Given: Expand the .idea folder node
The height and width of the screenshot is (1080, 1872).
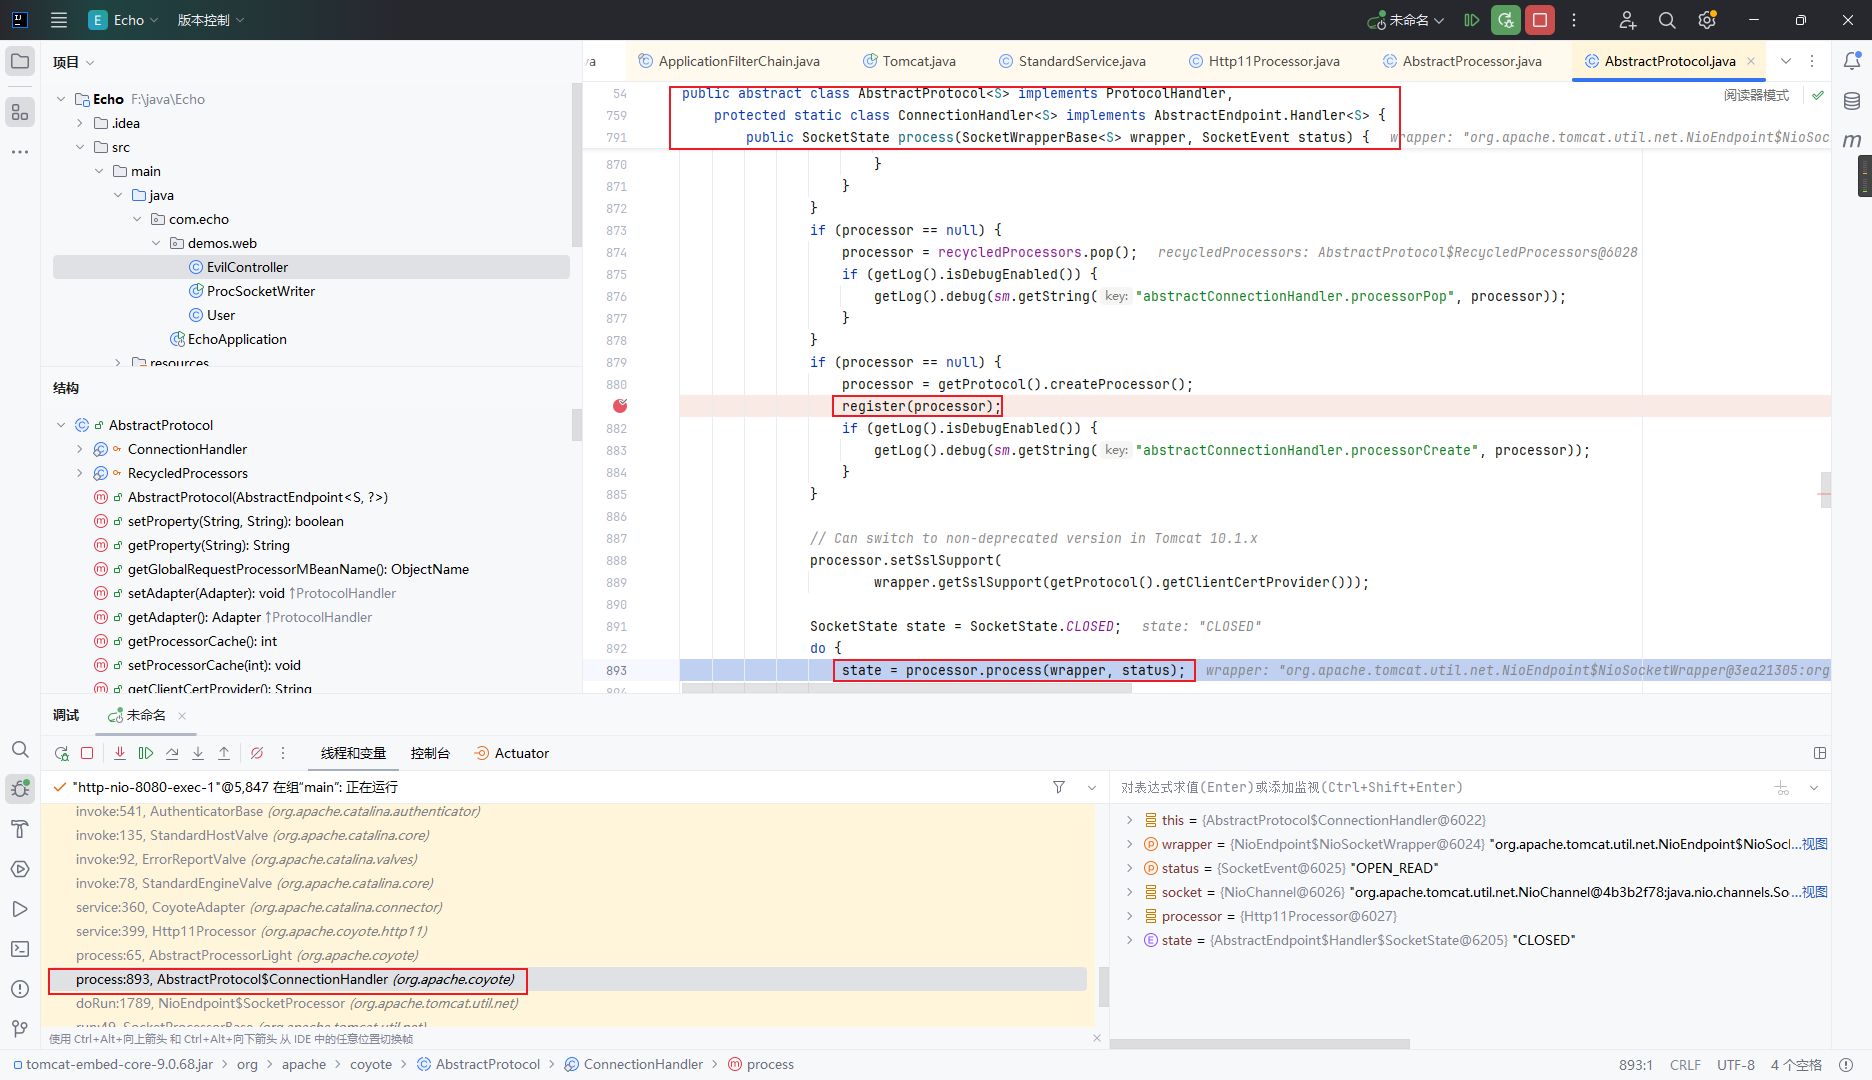Looking at the screenshot, I should [80, 123].
